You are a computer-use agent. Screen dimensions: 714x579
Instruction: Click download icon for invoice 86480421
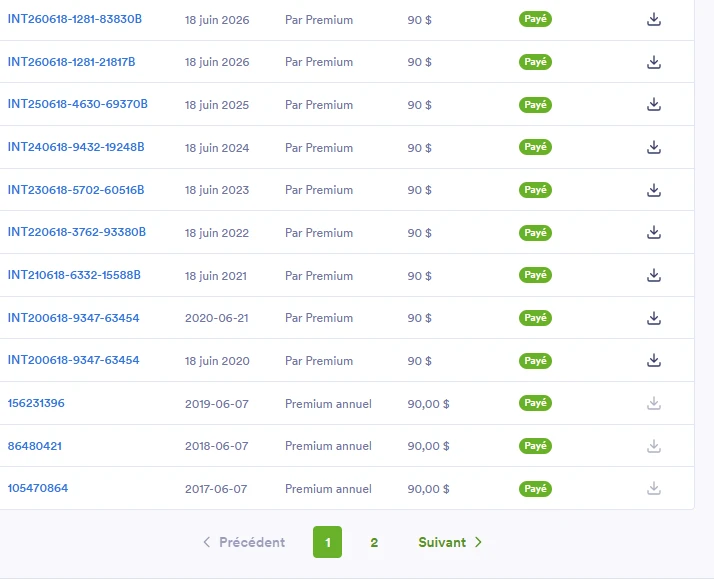coord(654,446)
